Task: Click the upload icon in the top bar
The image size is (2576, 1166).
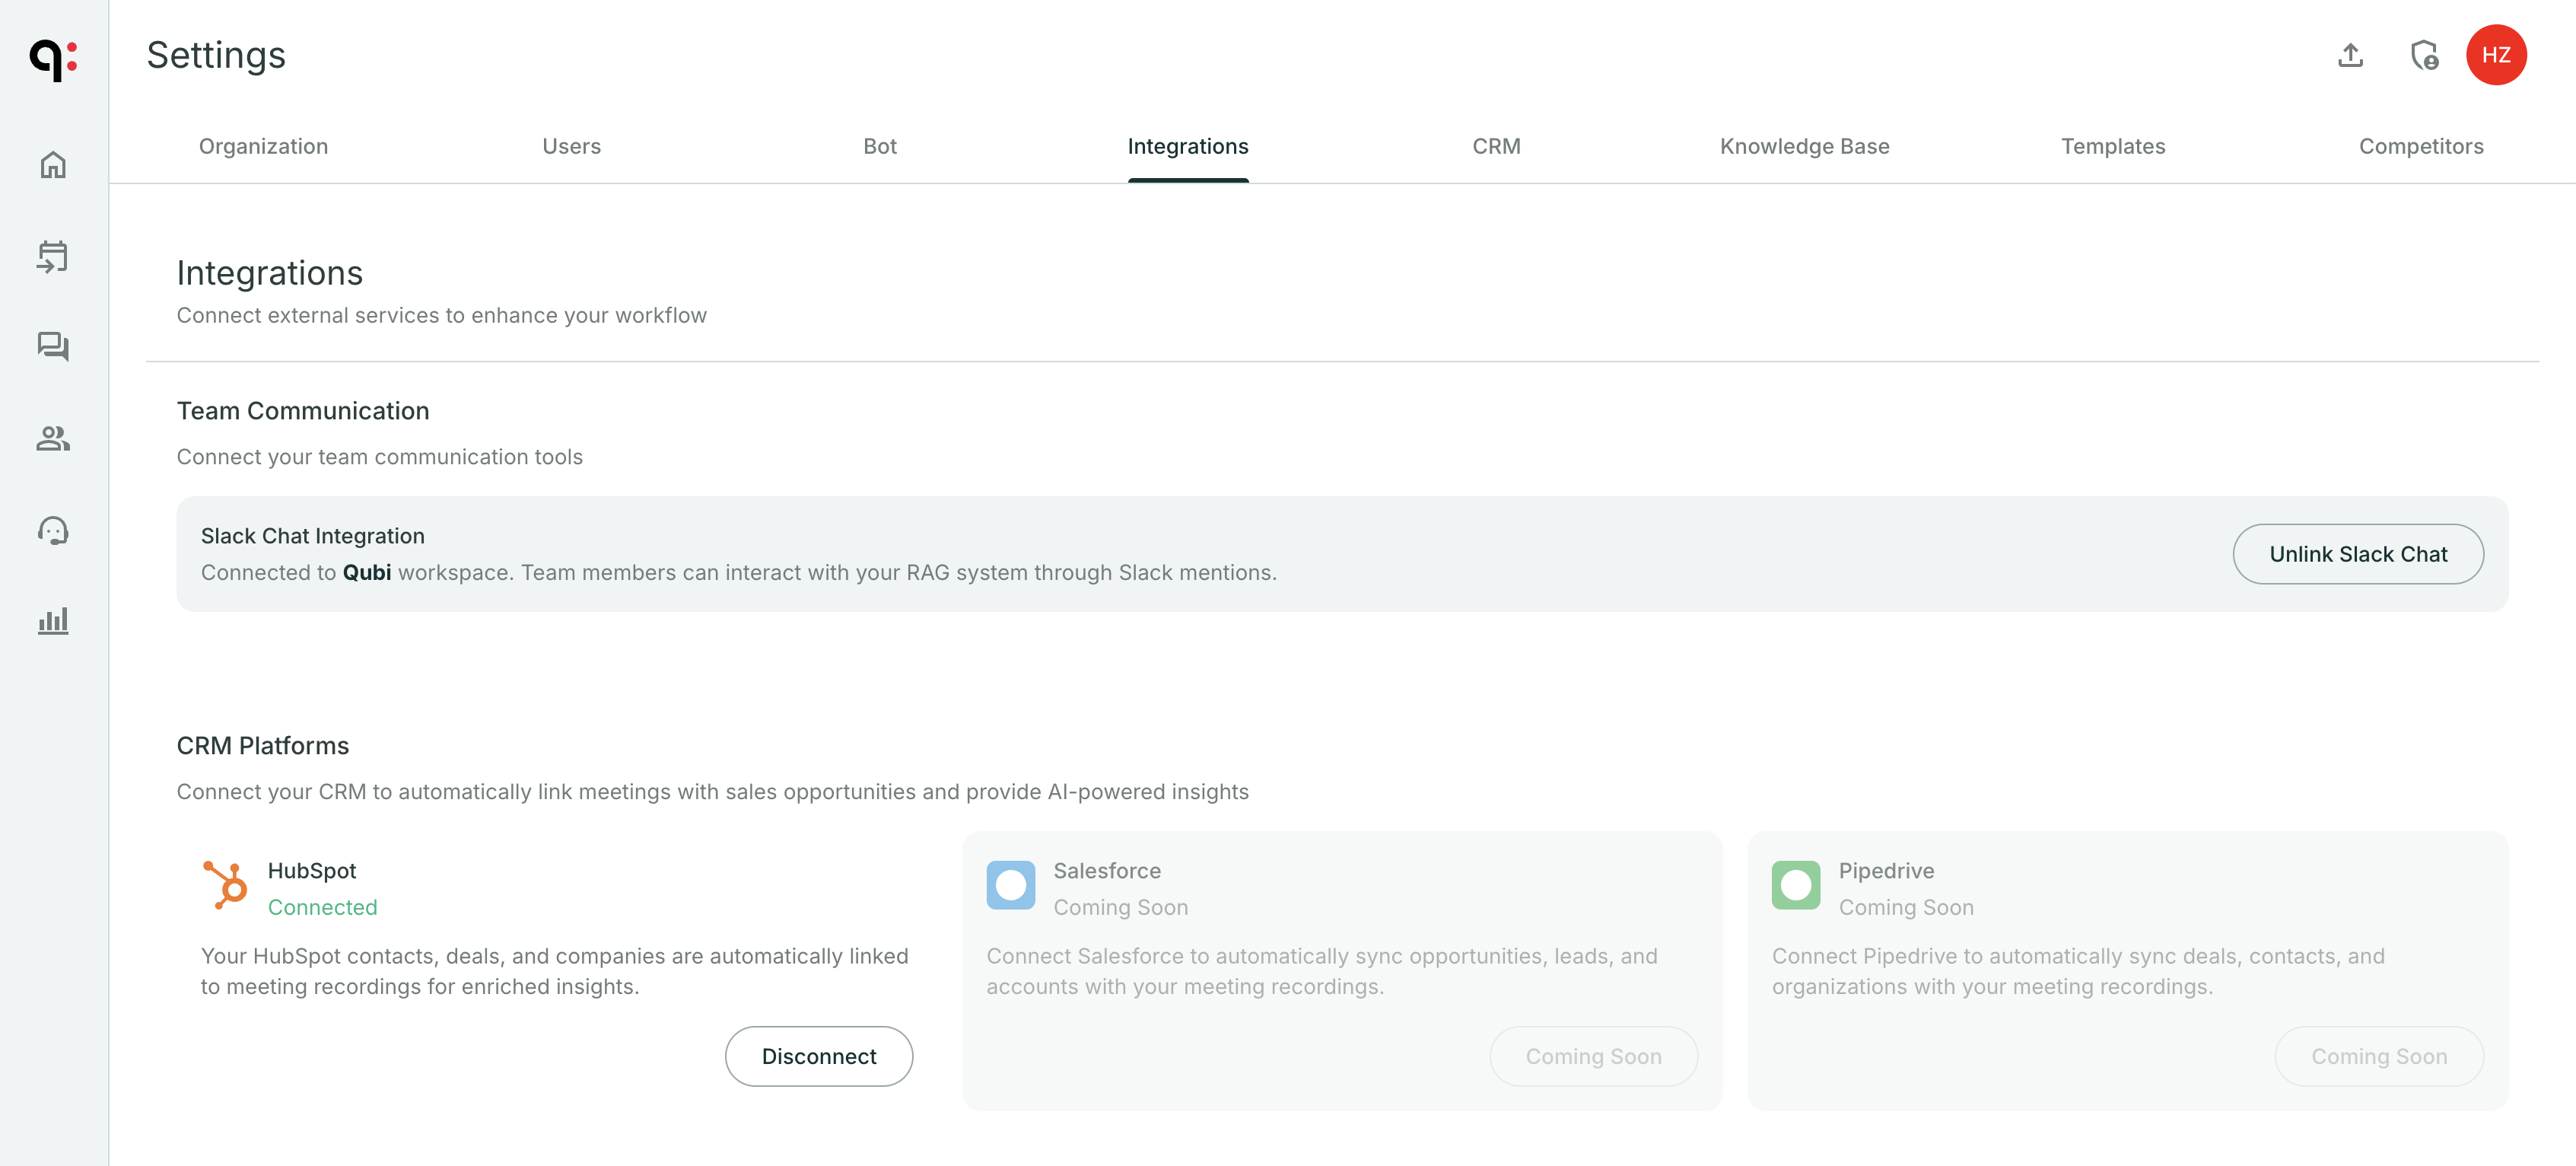Action: tap(2350, 56)
